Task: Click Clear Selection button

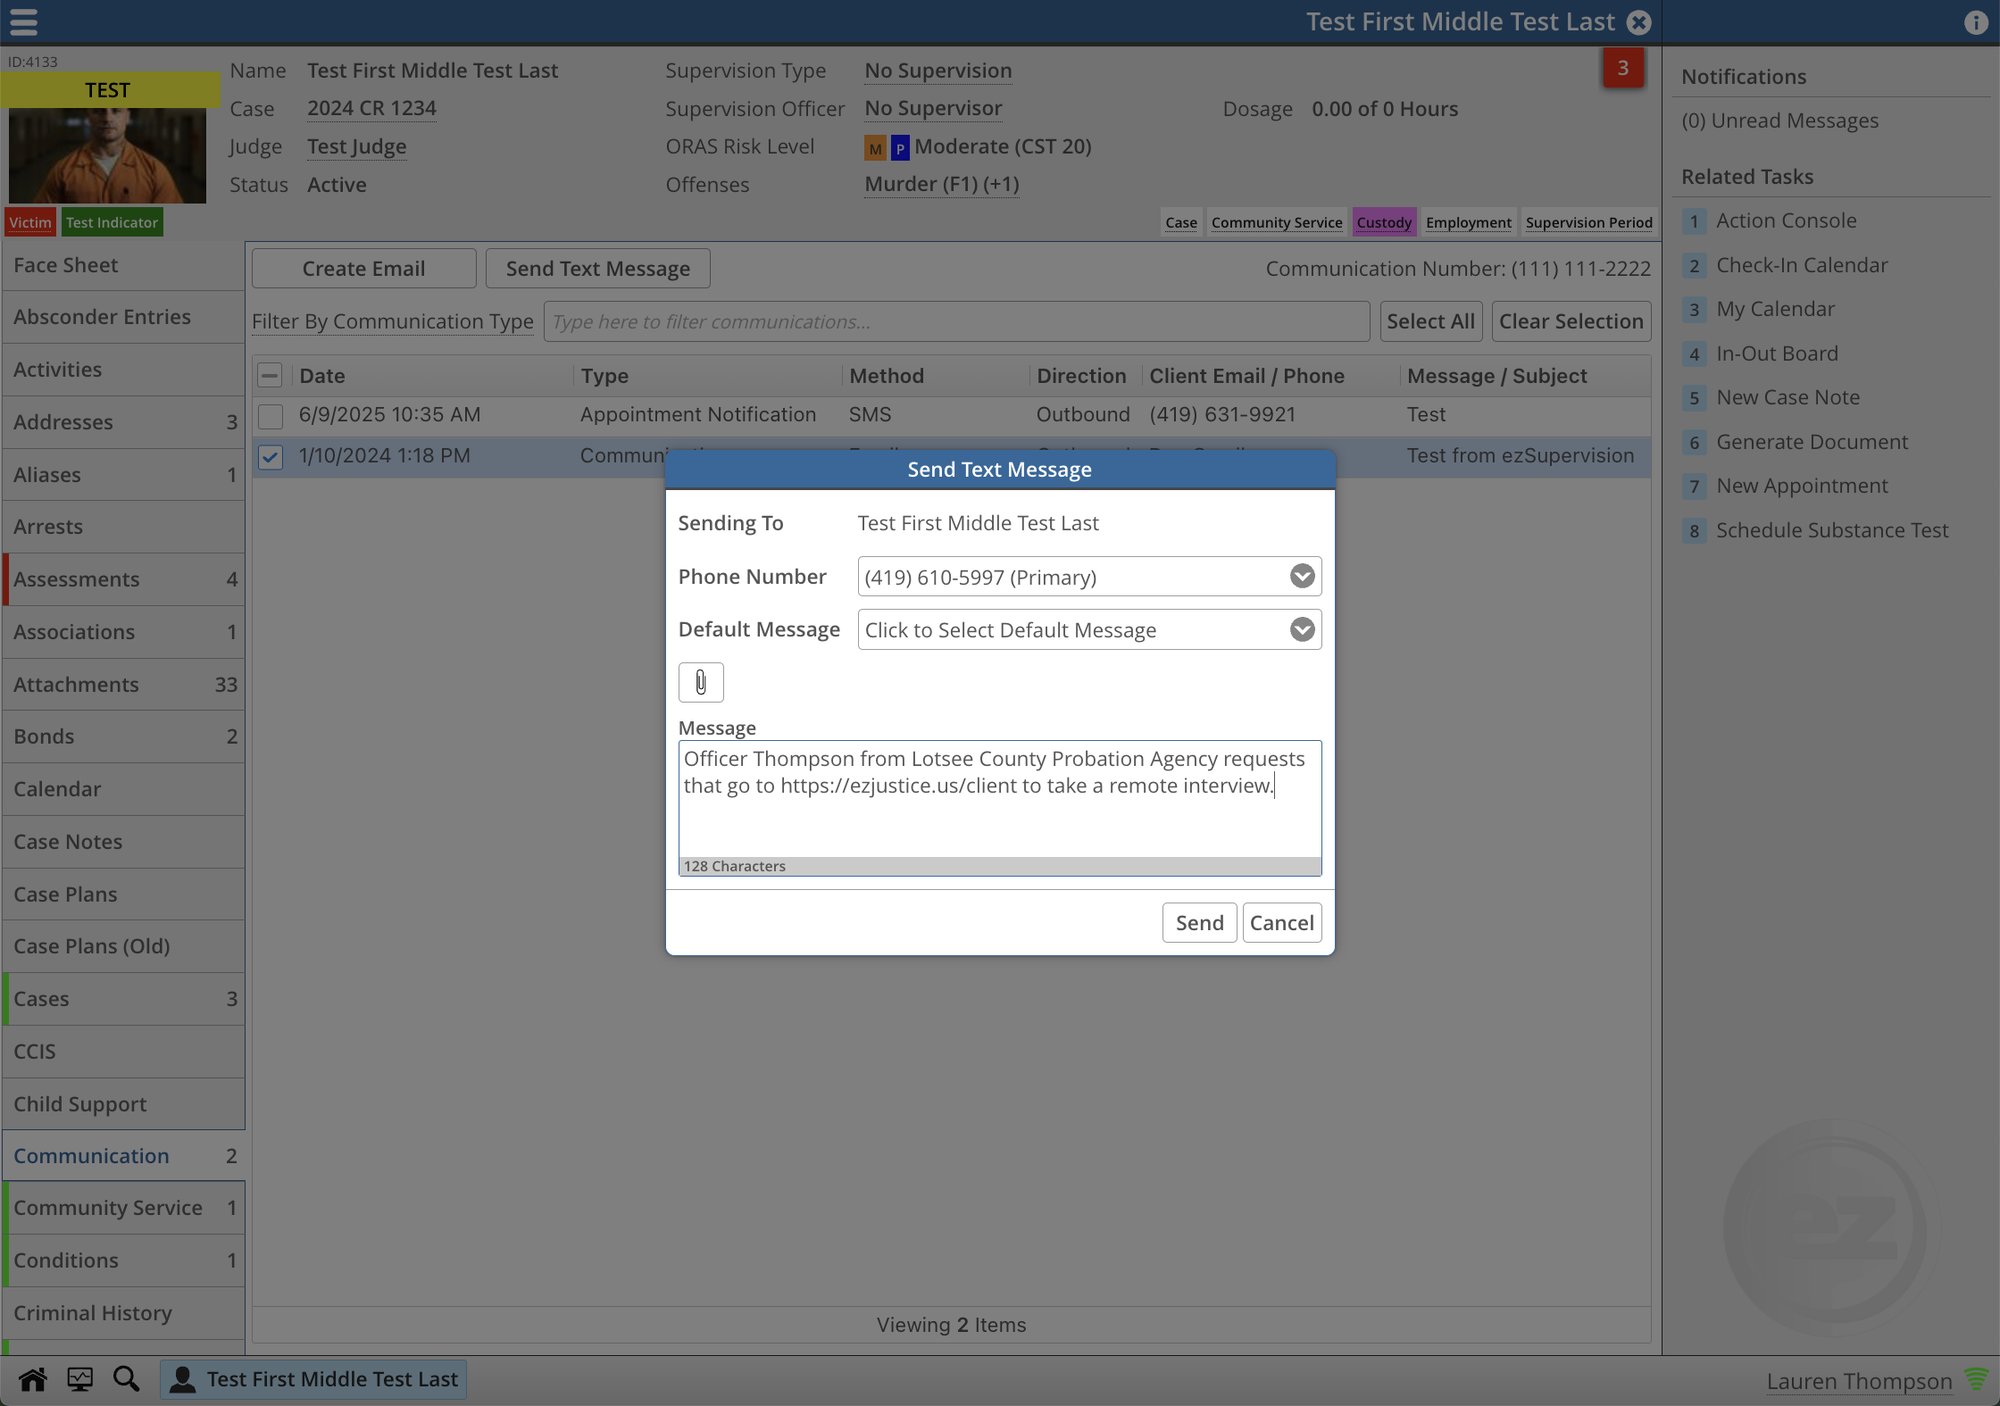Action: point(1571,321)
